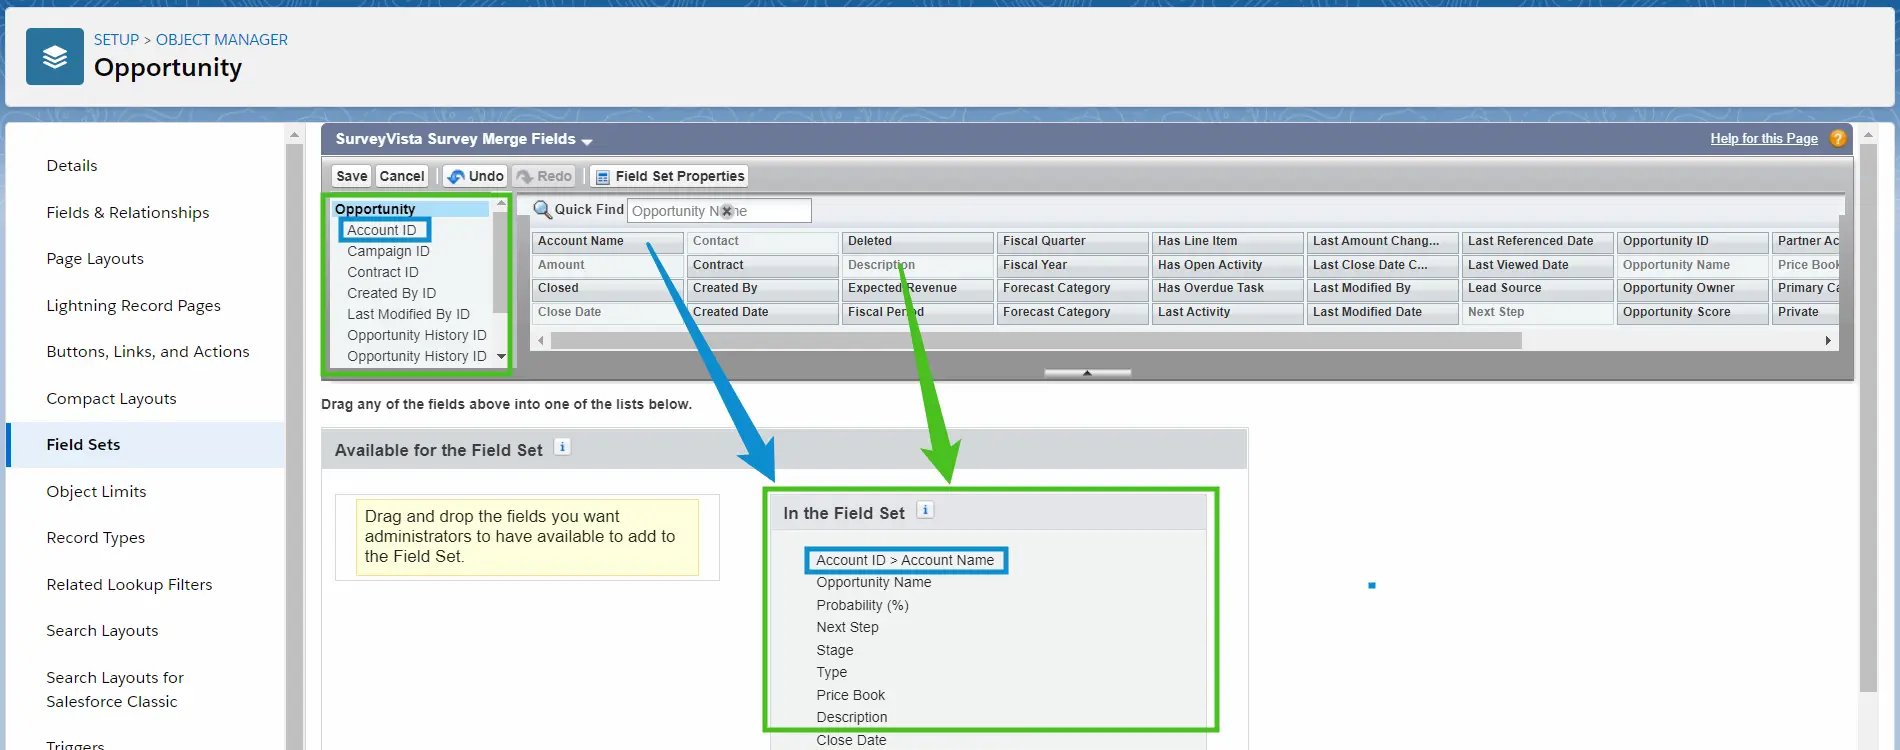
Task: Collapse the field palette using the up arrow handle
Action: (1087, 372)
